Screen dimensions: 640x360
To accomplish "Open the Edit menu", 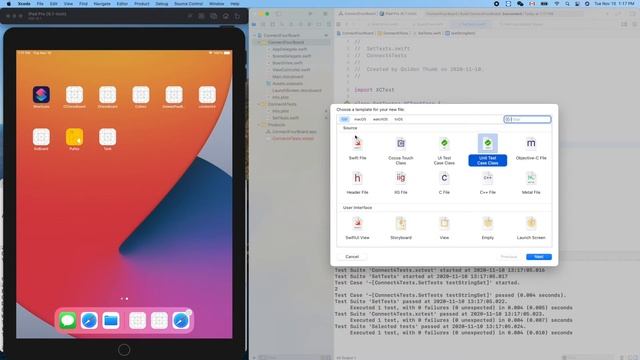I will point(53,4).
